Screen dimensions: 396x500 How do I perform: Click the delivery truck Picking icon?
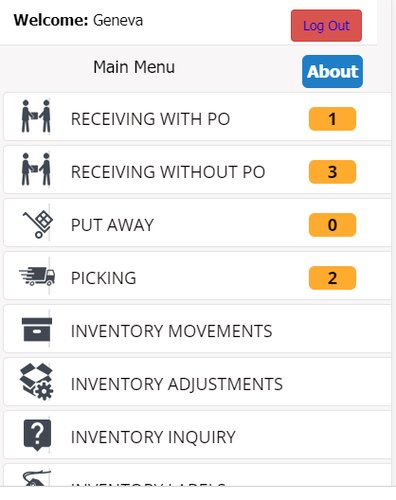(x=37, y=276)
